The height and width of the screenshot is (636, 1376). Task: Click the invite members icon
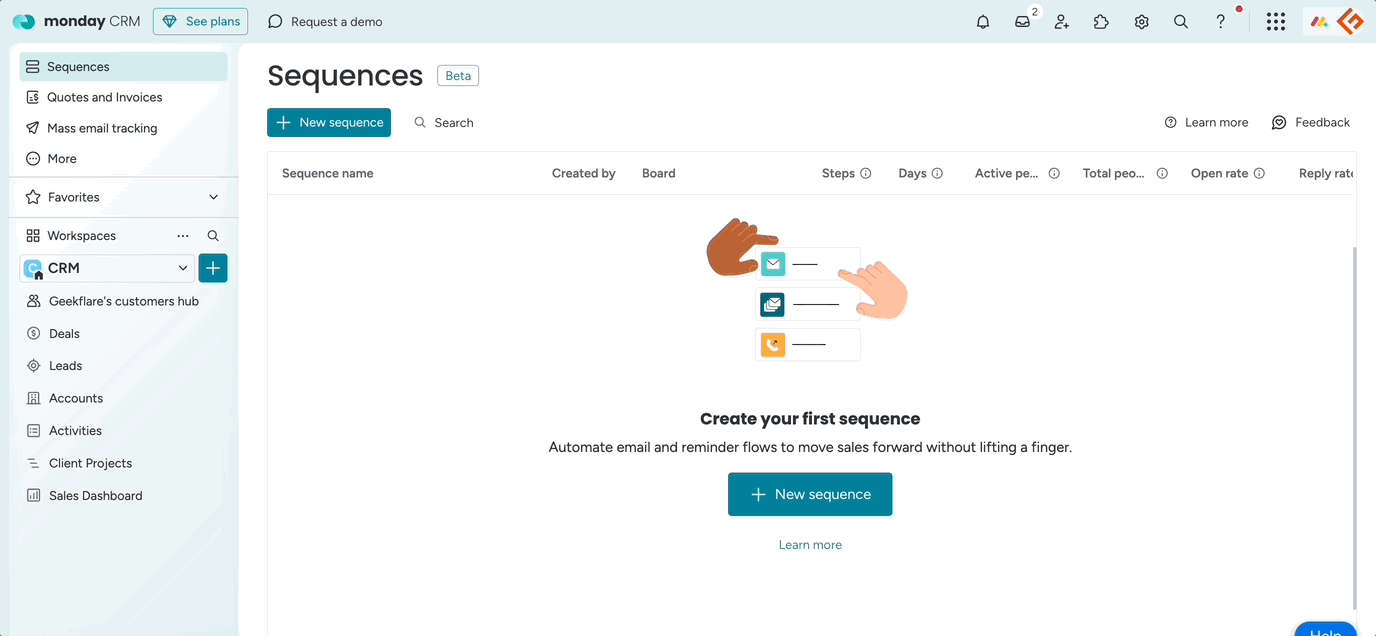pos(1062,21)
